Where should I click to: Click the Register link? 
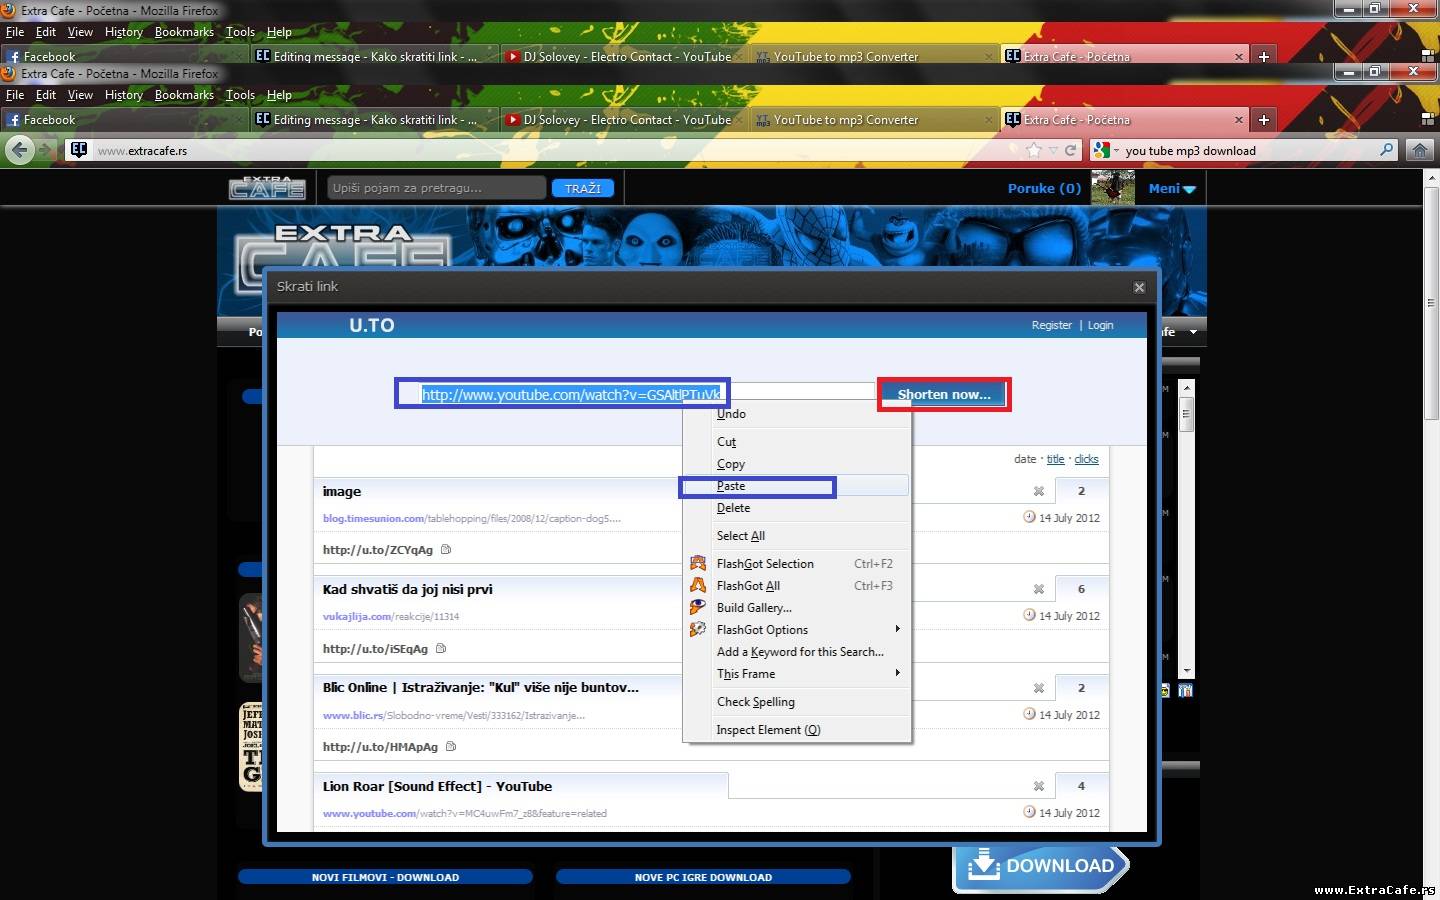tap(1051, 325)
